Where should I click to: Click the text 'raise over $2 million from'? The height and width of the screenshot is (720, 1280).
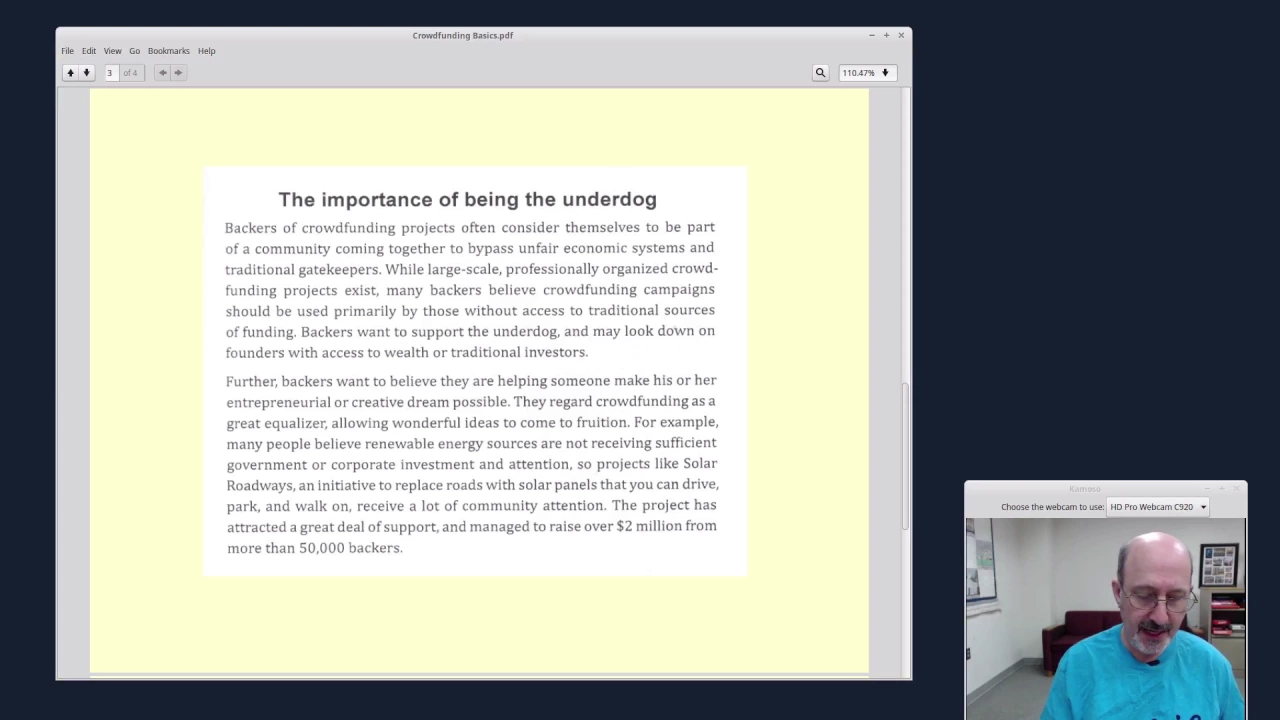[x=633, y=526]
